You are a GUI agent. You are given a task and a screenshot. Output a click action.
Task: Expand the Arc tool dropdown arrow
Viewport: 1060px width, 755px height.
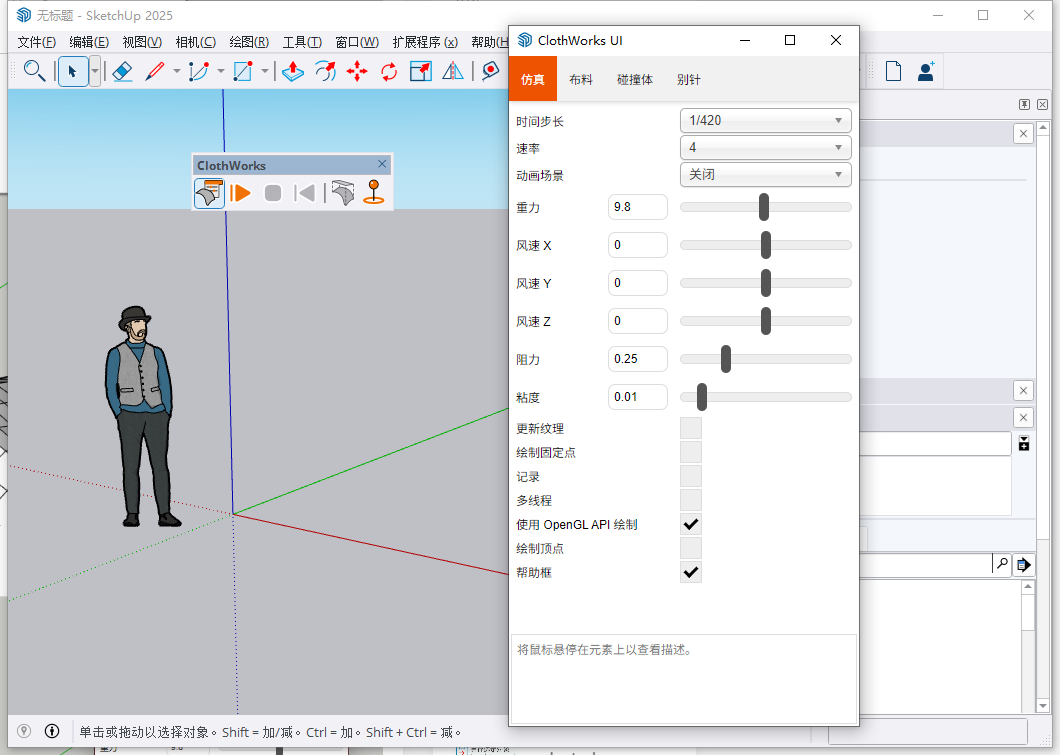[x=220, y=71]
